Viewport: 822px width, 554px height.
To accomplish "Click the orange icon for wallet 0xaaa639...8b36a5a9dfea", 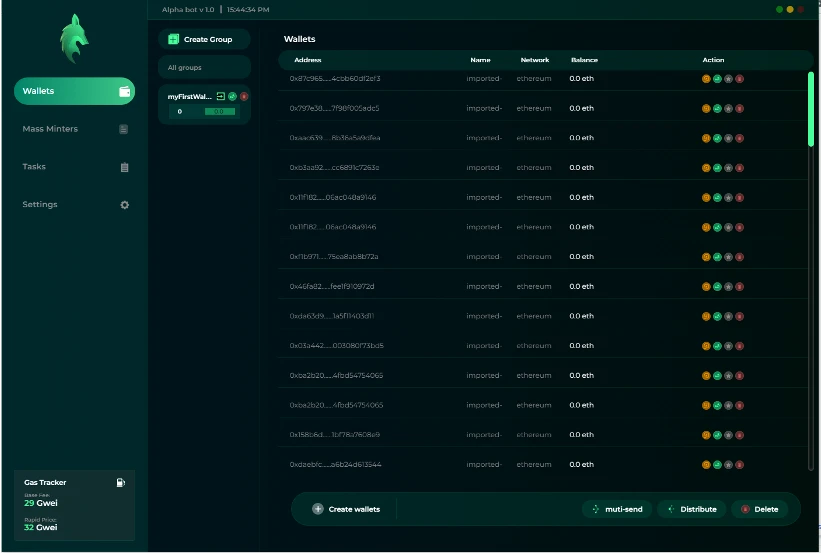I will click(x=706, y=138).
